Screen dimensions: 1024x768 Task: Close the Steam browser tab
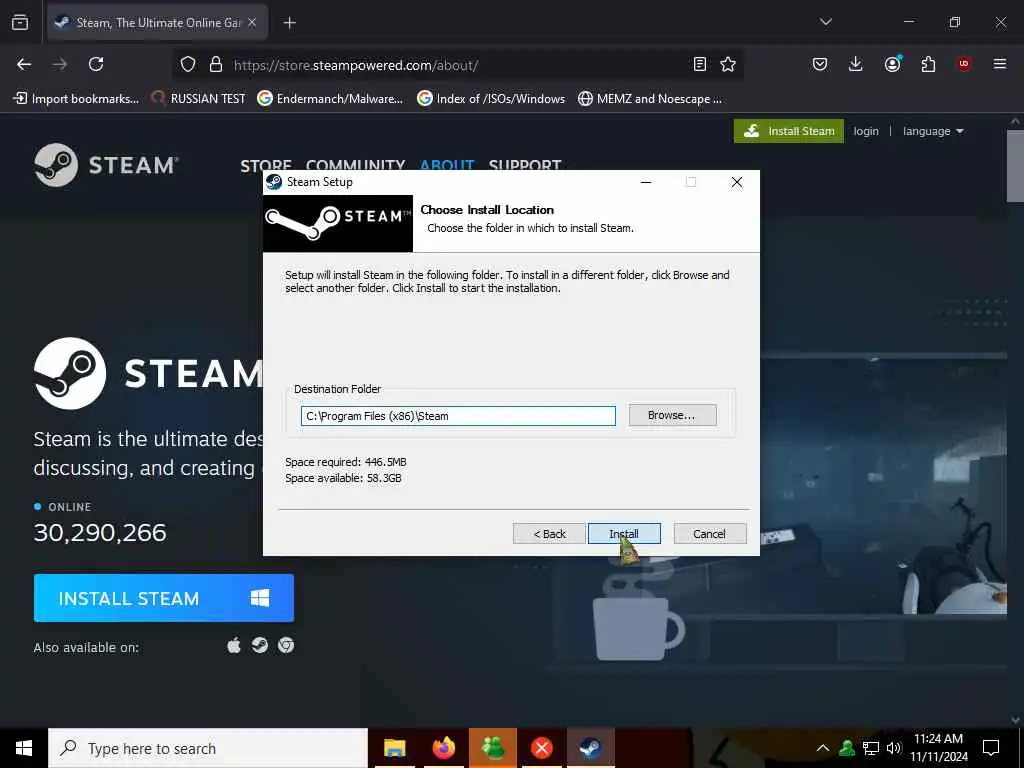pos(252,22)
